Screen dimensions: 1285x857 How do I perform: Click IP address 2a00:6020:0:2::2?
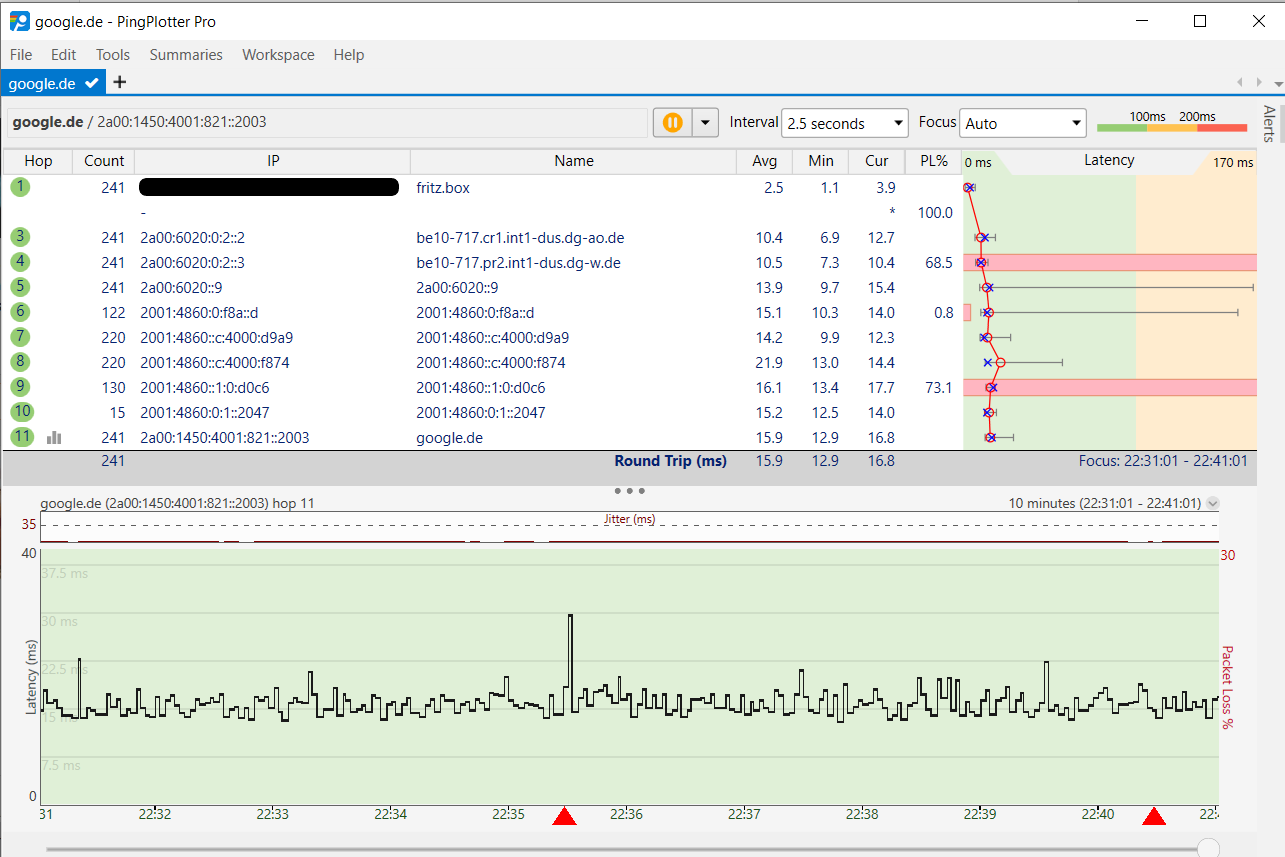point(192,237)
